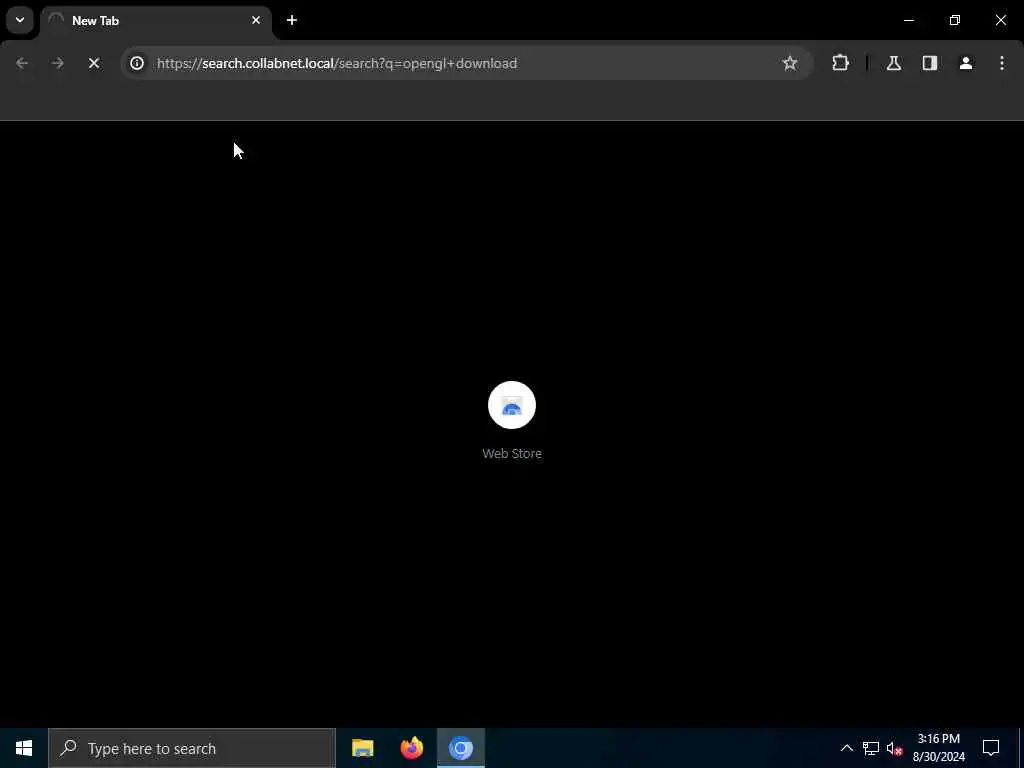Click the taskbar search box

coord(192,748)
